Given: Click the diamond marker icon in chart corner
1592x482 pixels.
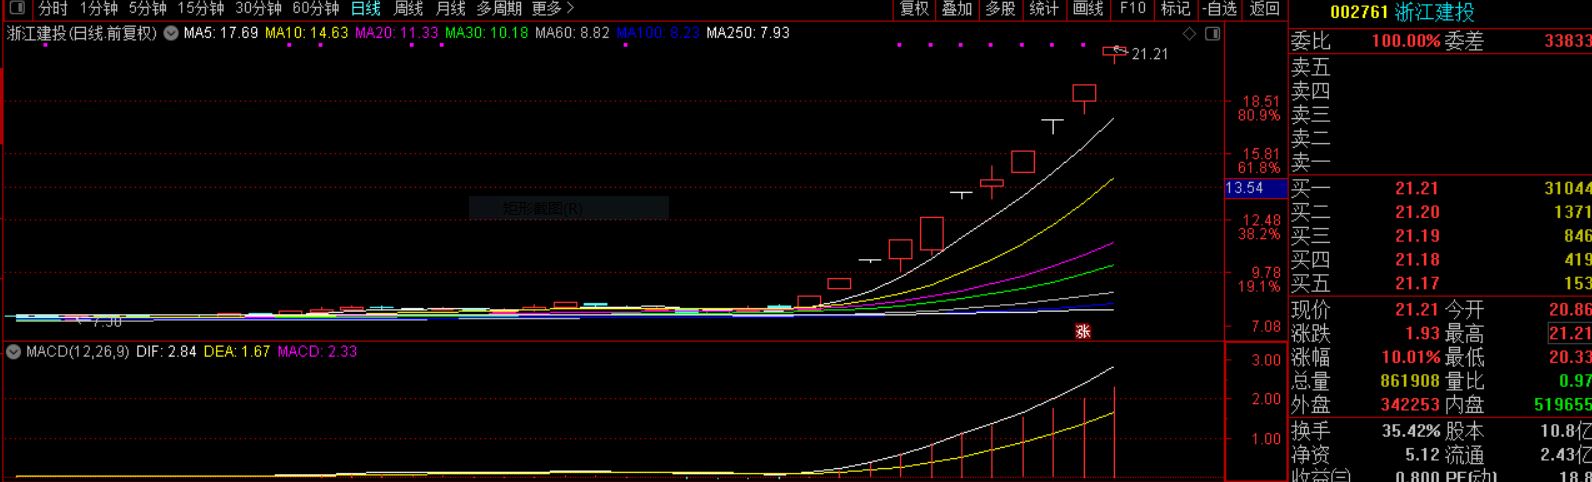Looking at the screenshot, I should click(1189, 34).
